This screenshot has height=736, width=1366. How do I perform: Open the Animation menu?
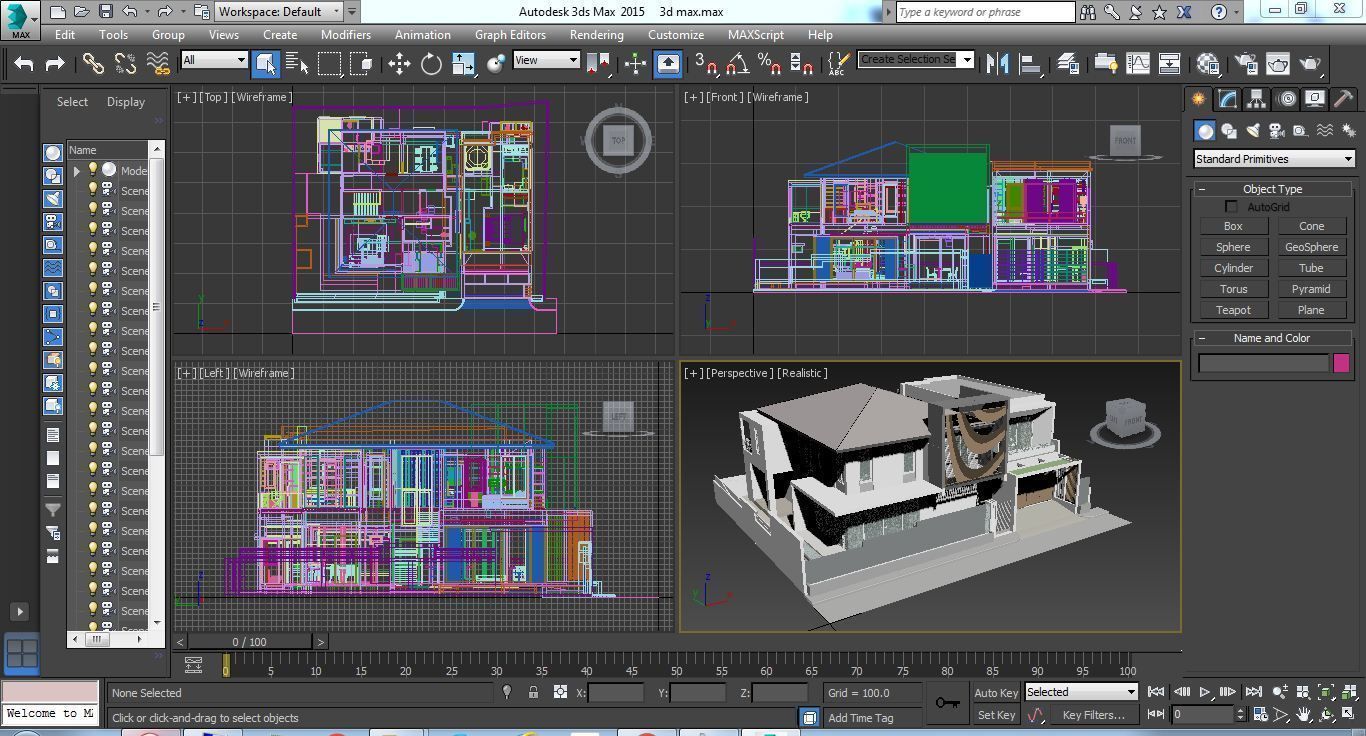422,34
